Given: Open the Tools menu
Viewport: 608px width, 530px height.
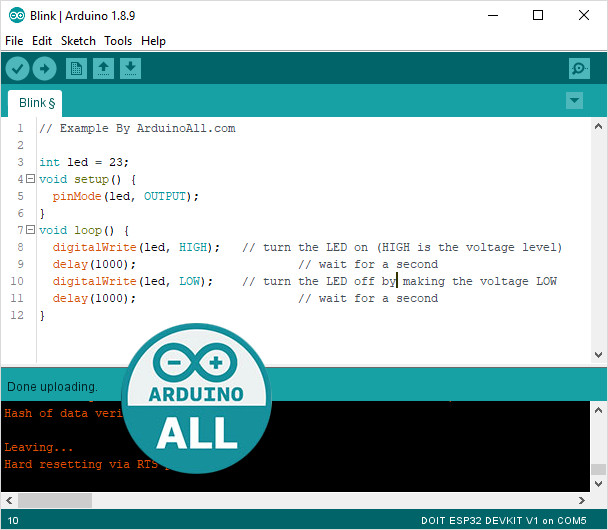Looking at the screenshot, I should click(118, 41).
